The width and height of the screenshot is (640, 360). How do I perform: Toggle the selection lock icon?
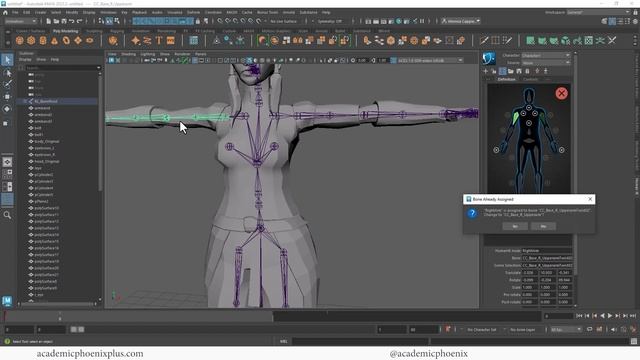coord(198,21)
